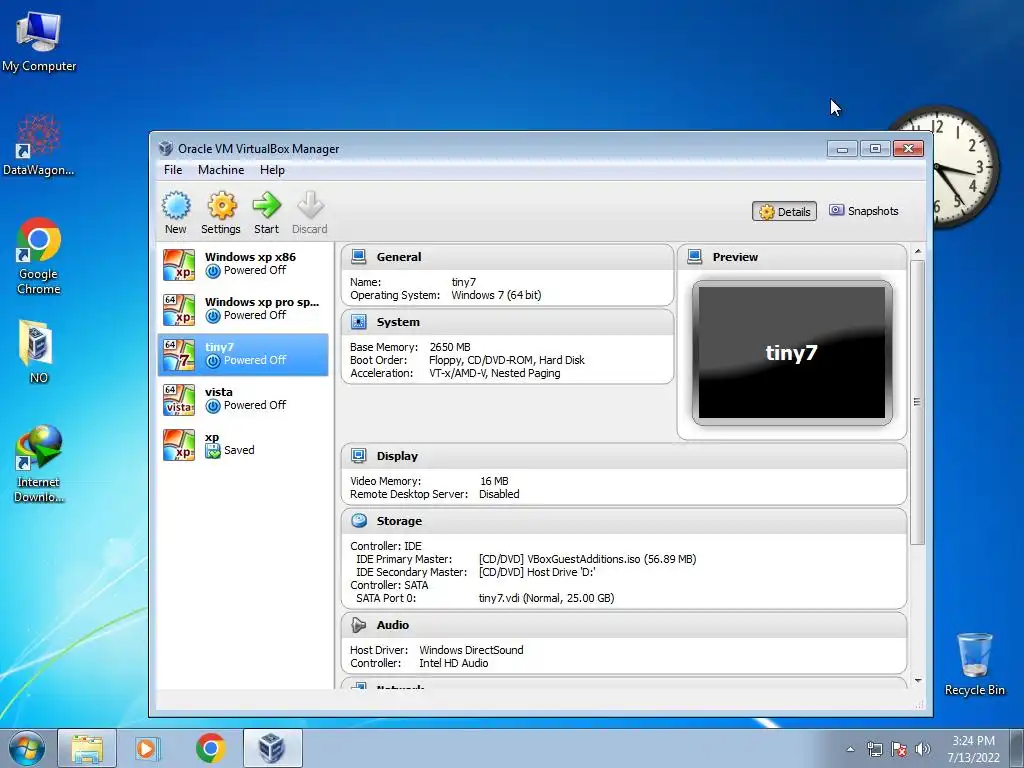Click the New virtual machine toolbar icon
The image size is (1024, 768).
[176, 206]
